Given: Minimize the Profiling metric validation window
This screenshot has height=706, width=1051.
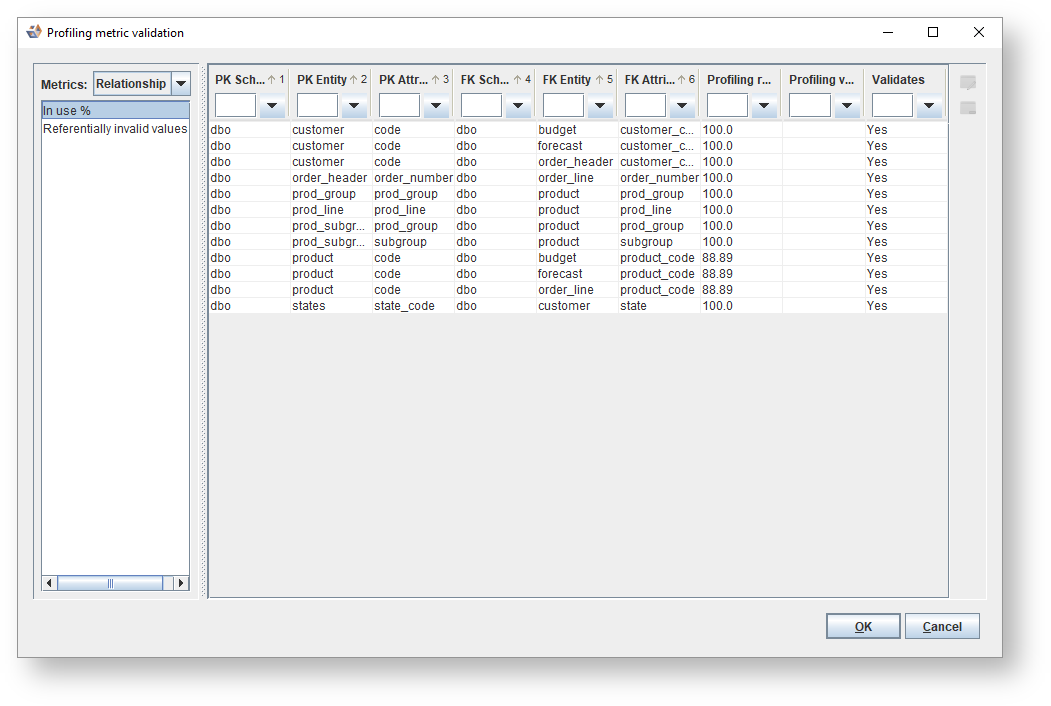Looking at the screenshot, I should 888,32.
